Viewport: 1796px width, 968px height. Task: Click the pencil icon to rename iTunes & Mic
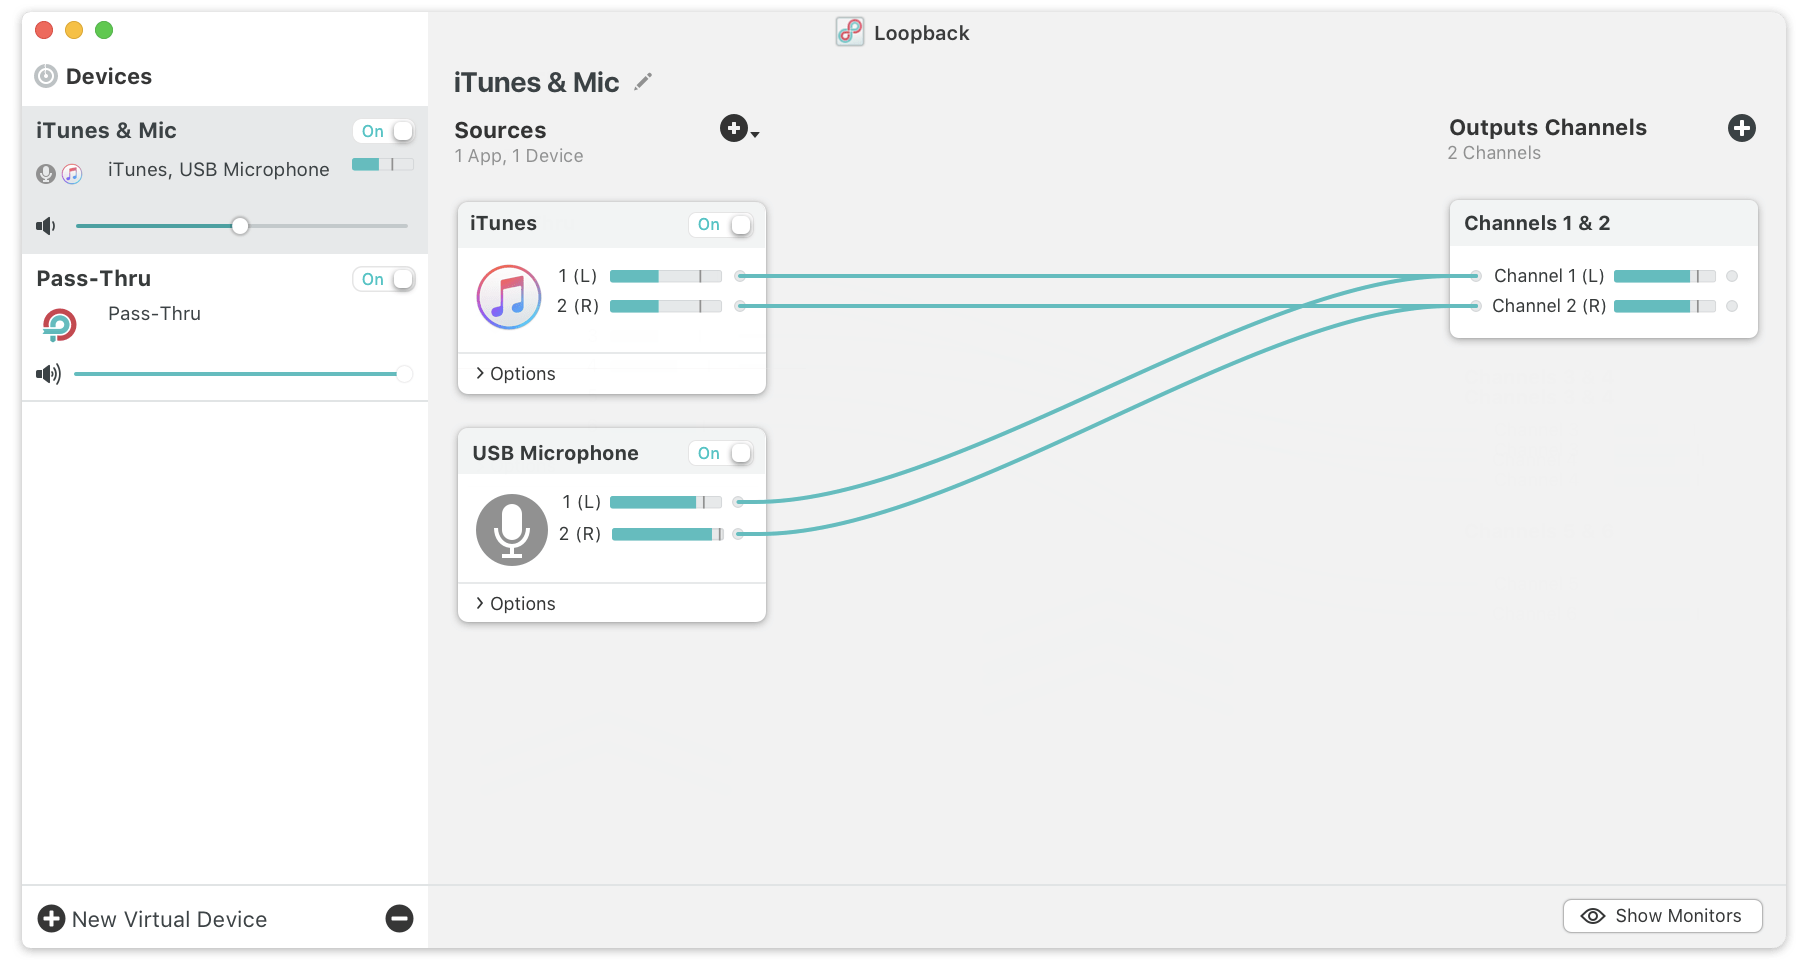coord(643,82)
